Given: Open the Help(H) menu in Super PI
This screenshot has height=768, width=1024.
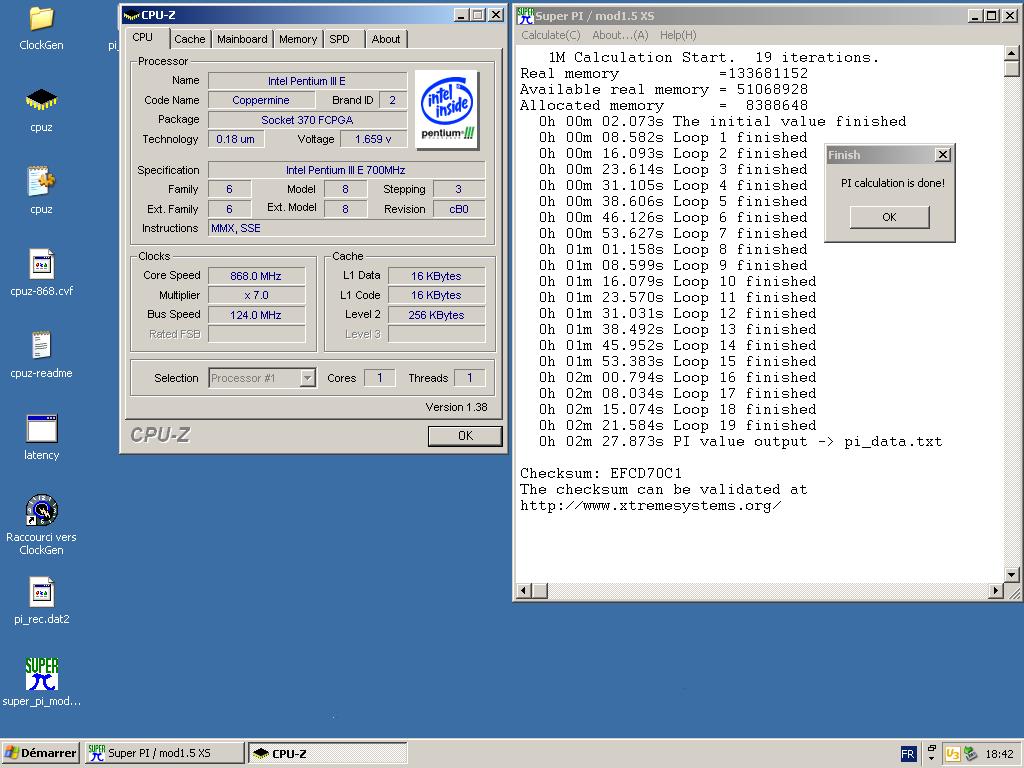Looking at the screenshot, I should coord(678,35).
